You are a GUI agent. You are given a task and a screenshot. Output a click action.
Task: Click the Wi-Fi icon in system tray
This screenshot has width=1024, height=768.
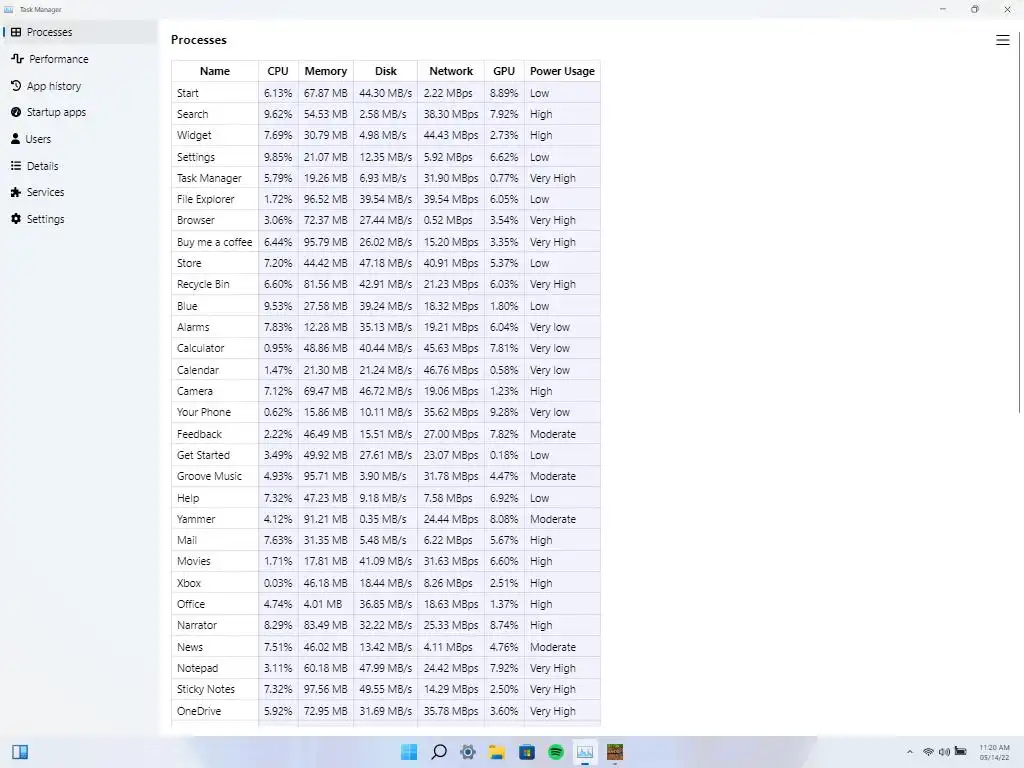tap(928, 752)
